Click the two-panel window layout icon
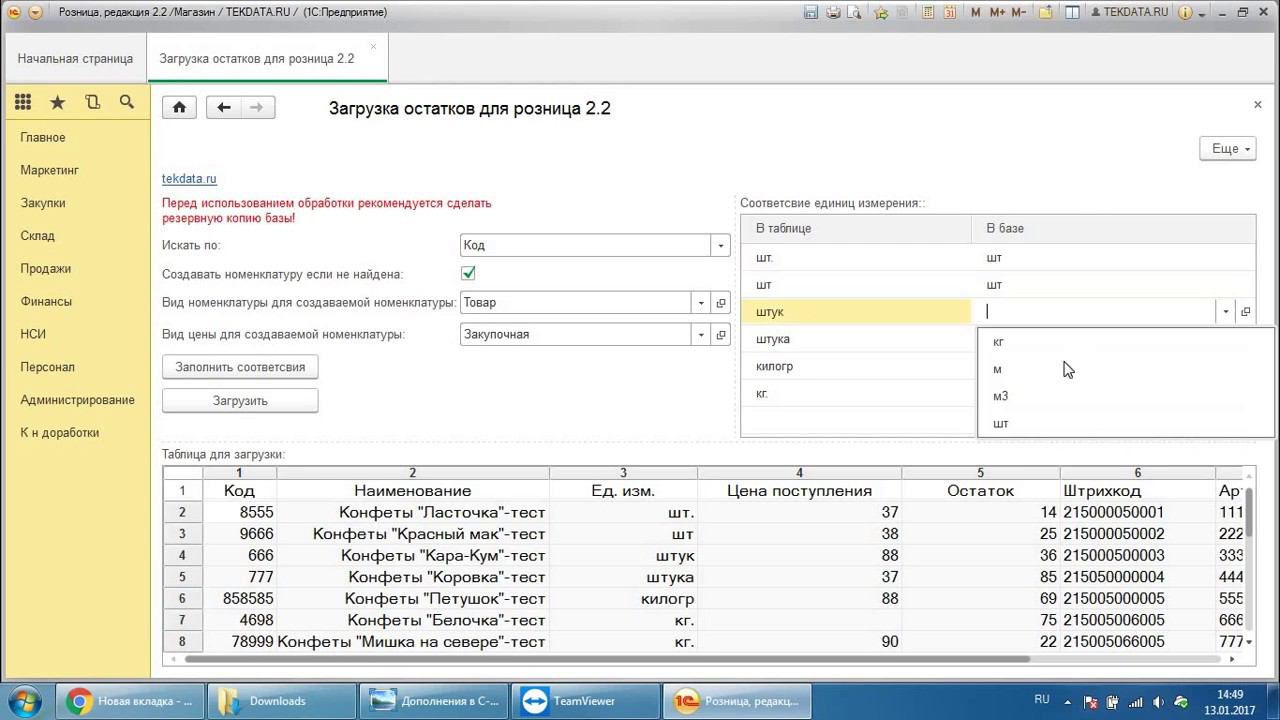 tap(1072, 12)
